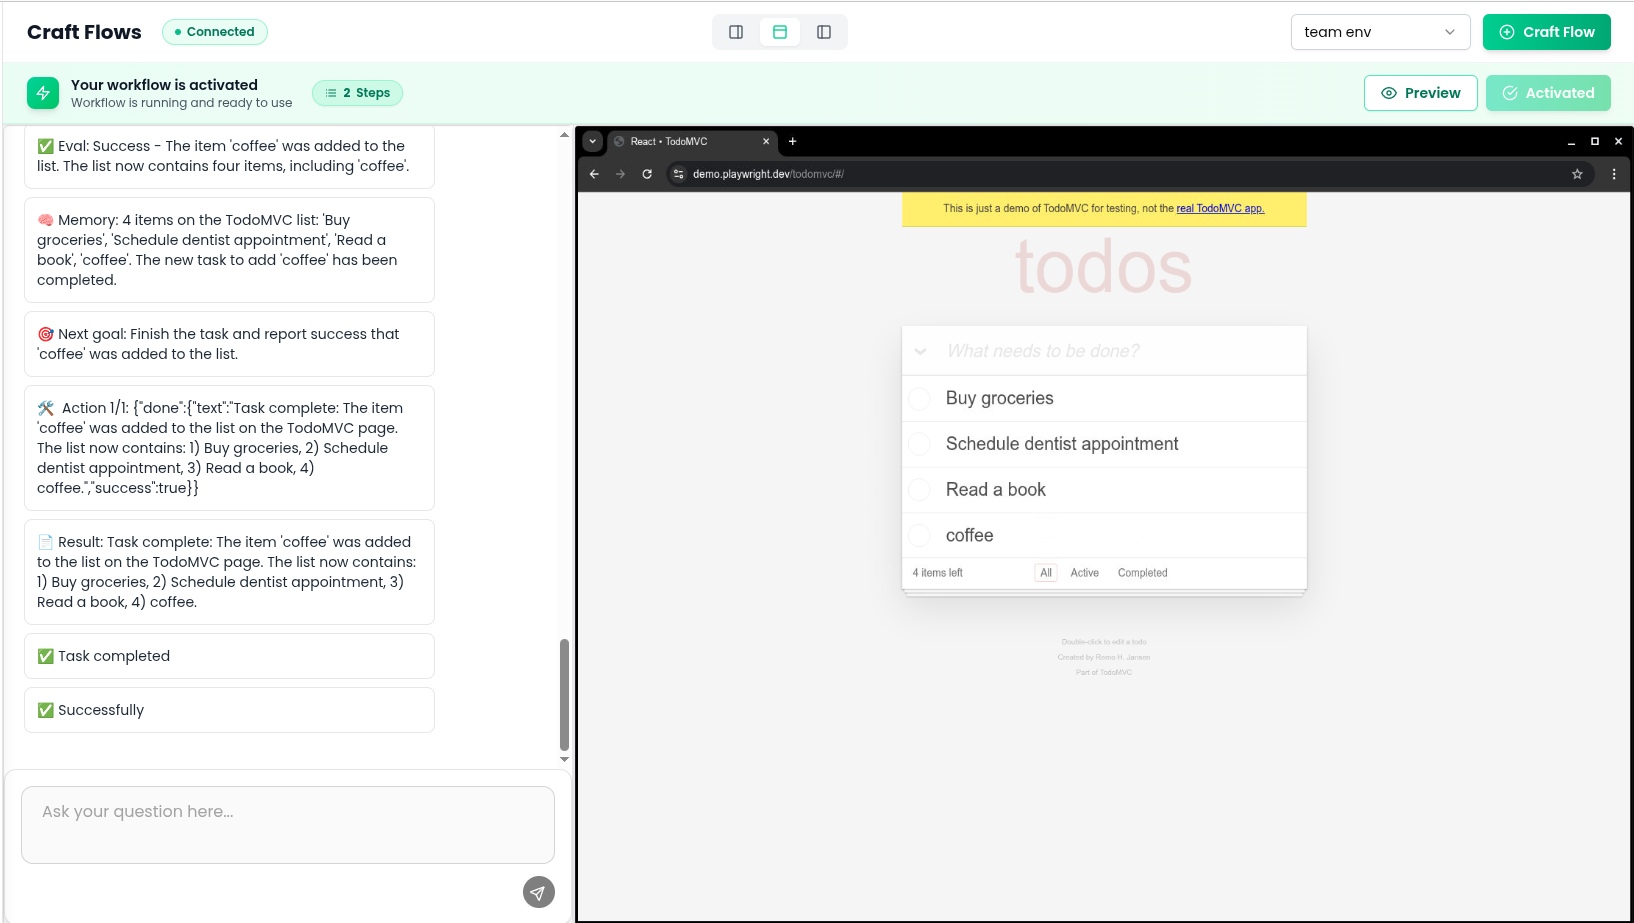Click the toggle-all chevron in the todo list

click(x=919, y=351)
